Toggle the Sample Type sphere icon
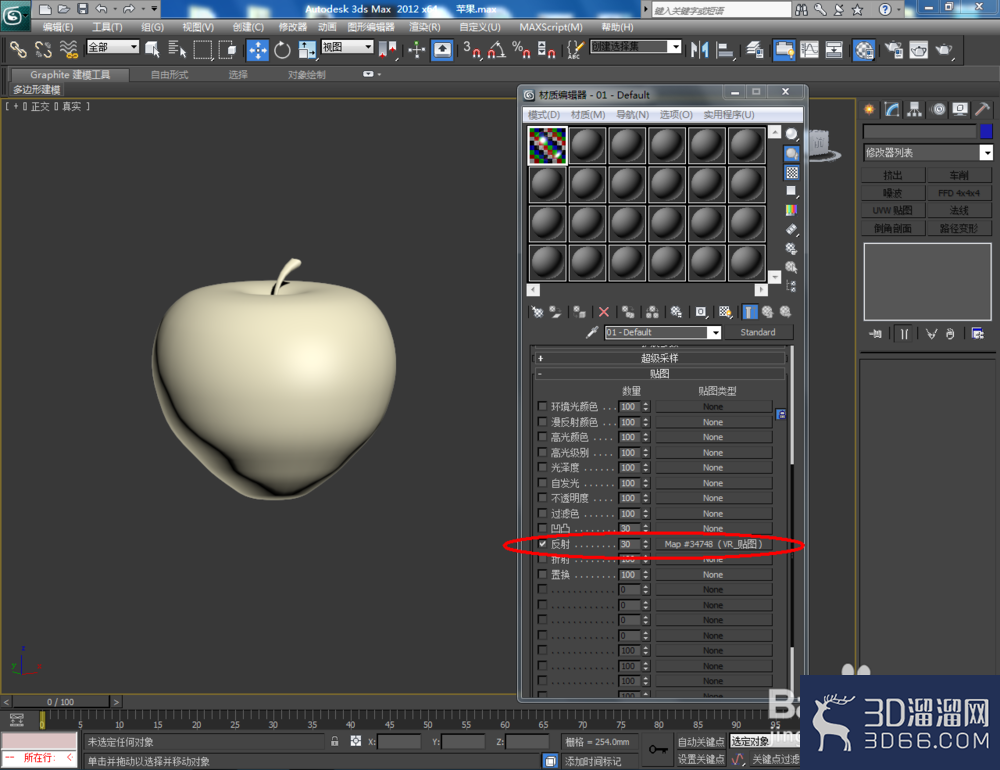Viewport: 1000px width, 770px height. [791, 134]
